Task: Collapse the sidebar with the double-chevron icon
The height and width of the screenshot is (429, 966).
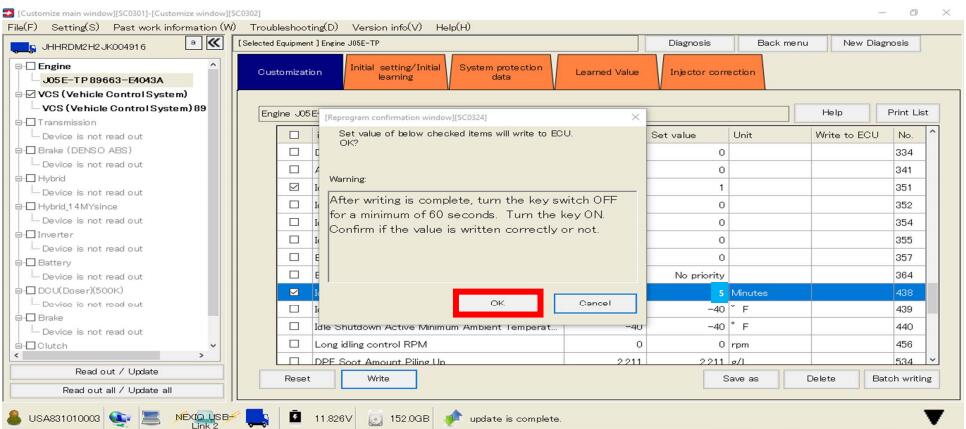Action: click(x=214, y=43)
